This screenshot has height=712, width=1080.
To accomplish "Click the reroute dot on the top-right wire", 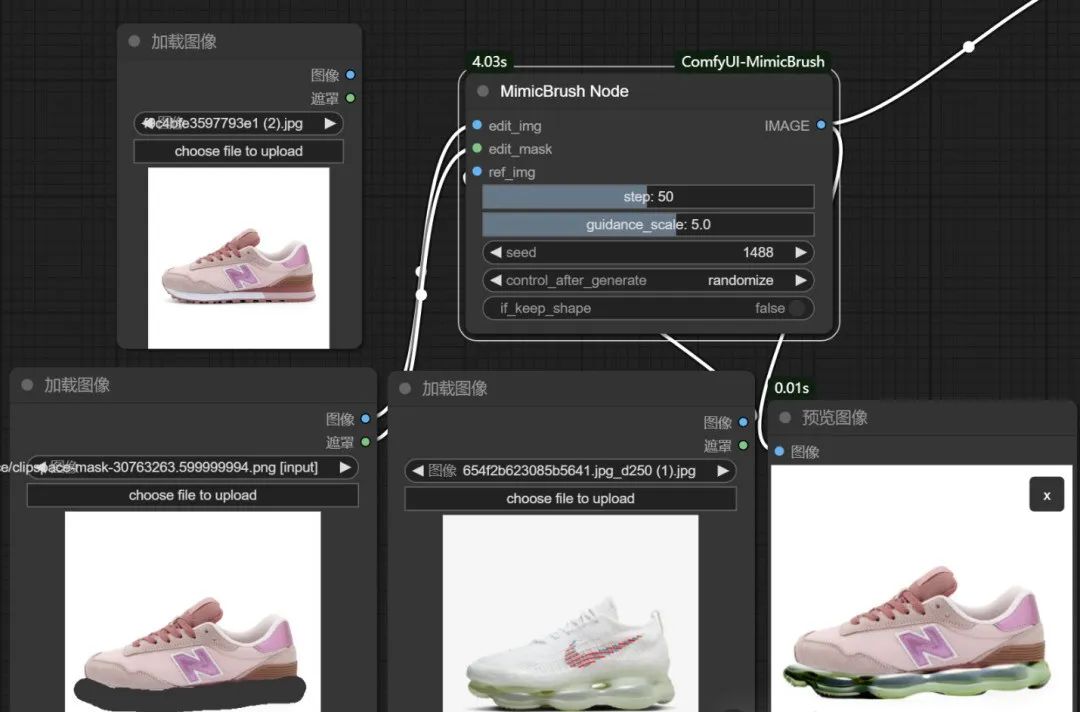I will [968, 47].
